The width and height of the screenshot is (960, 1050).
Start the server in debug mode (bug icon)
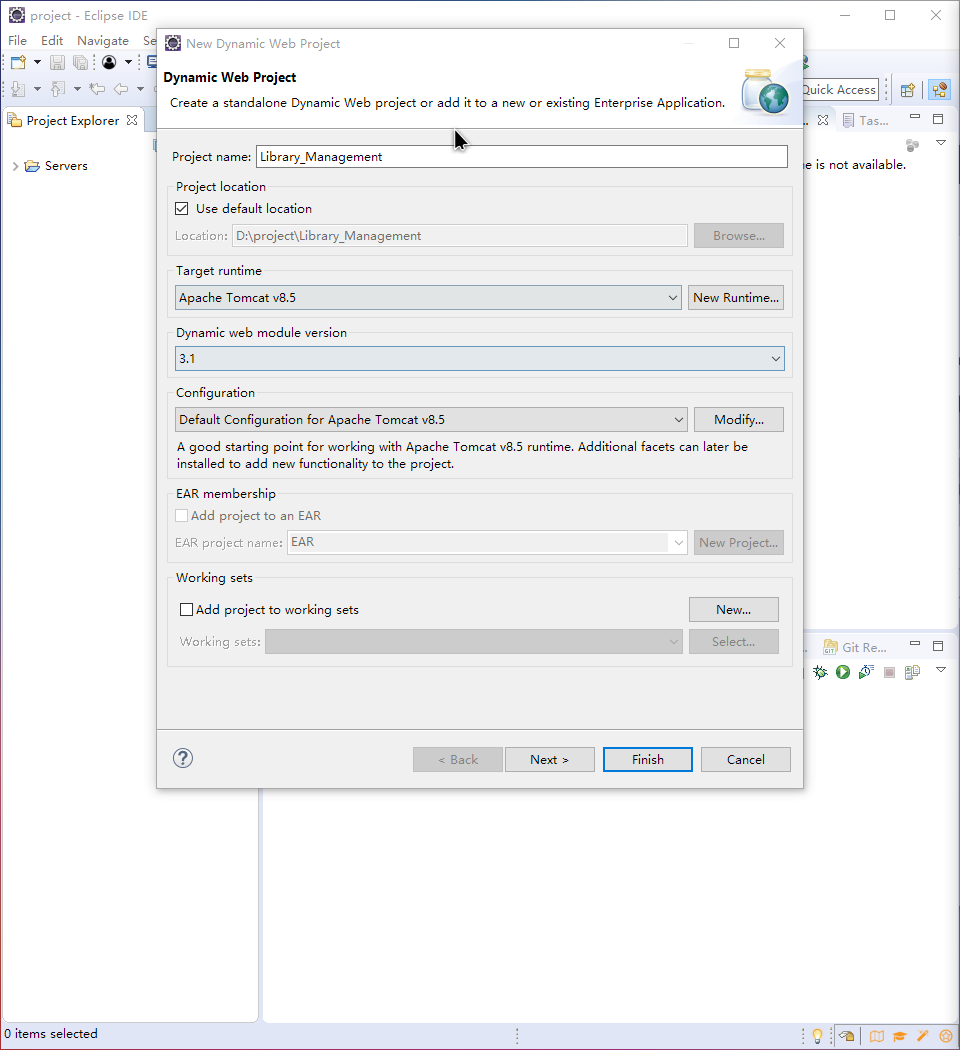pos(820,672)
